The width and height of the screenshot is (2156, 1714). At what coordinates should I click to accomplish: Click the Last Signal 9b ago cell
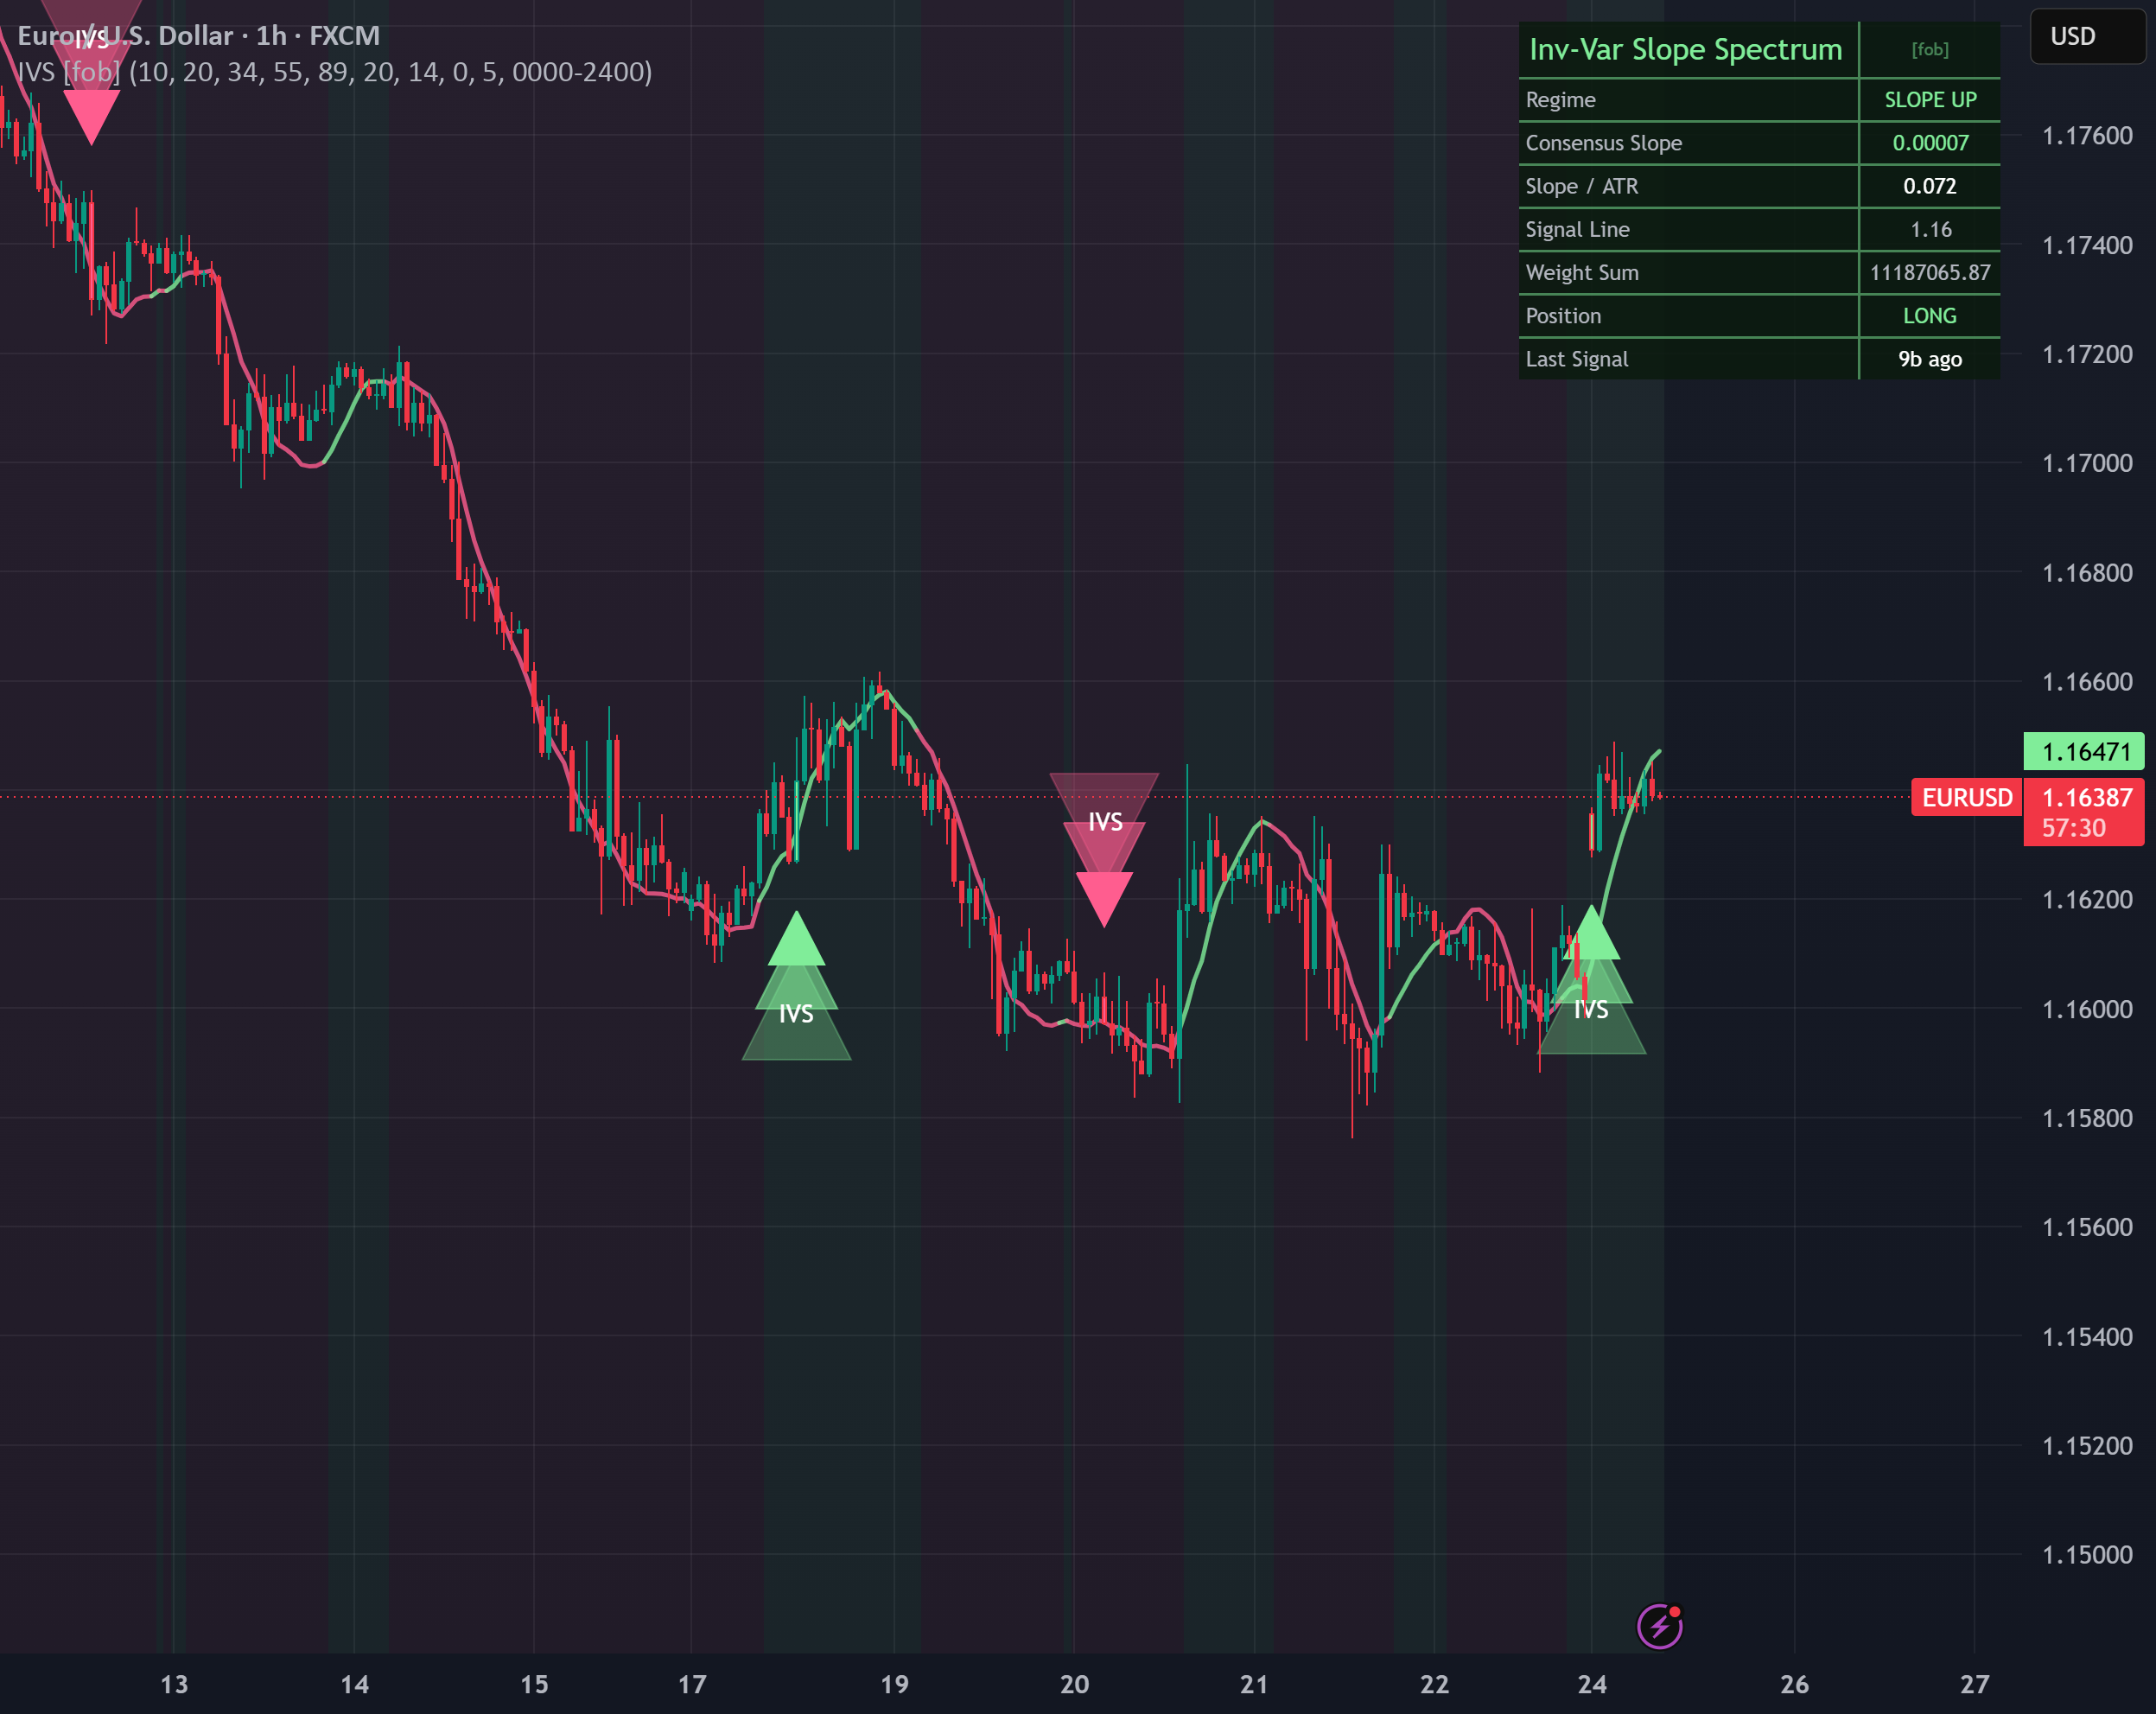tap(1930, 359)
